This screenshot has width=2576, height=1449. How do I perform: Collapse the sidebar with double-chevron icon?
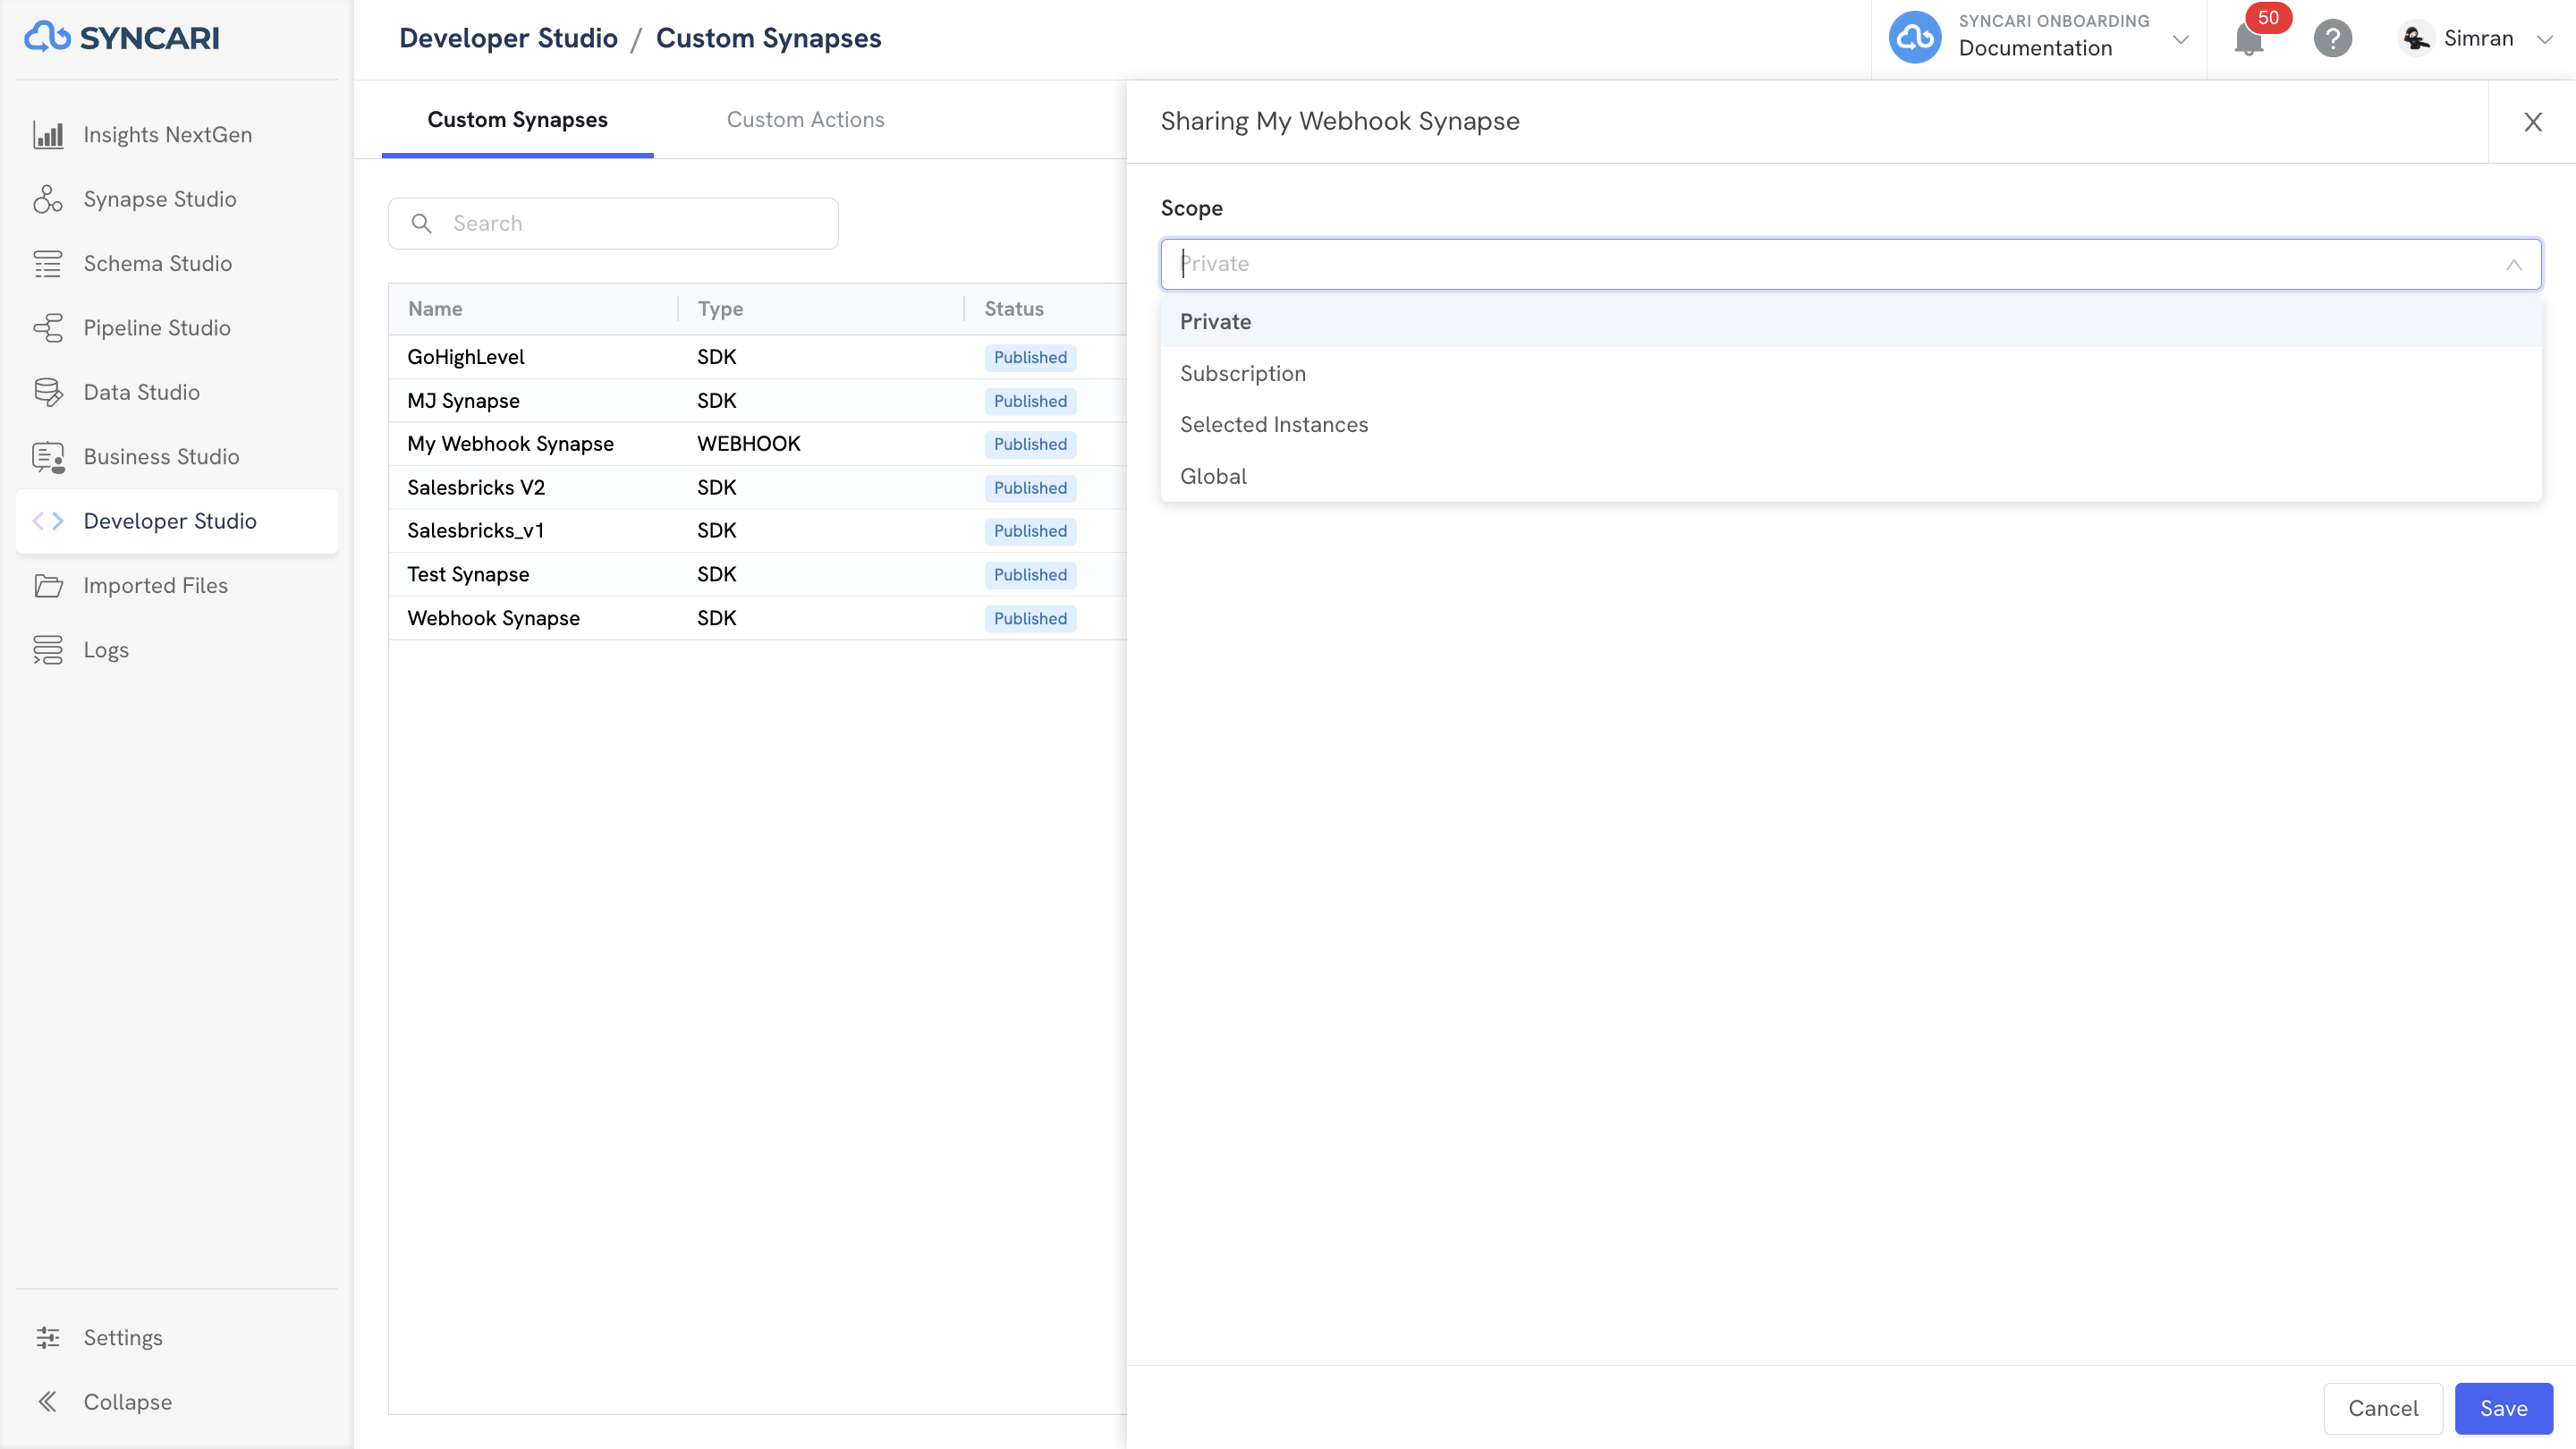pos(48,1402)
